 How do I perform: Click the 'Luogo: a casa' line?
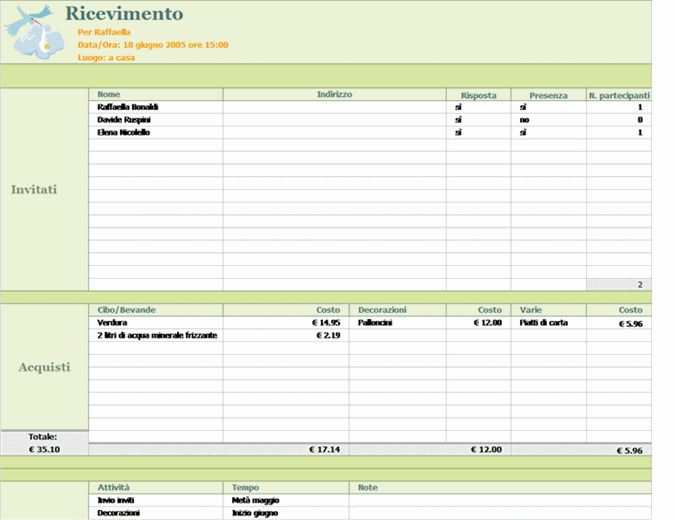coord(106,58)
